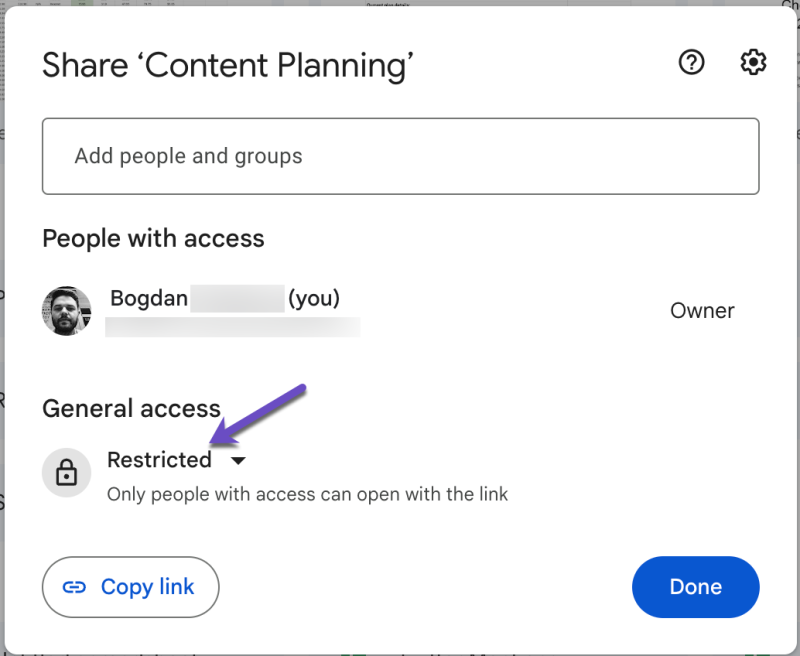The image size is (800, 656).
Task: Open link sharing settings gear icon
Action: point(753,62)
